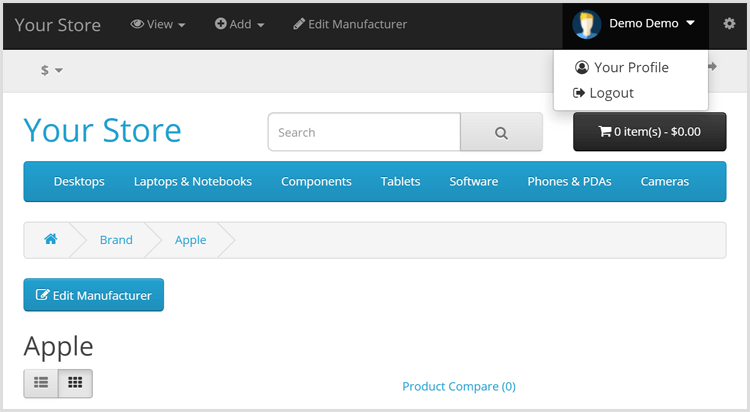Click the pencil Edit Manufacturer toolbar item
Image resolution: width=750 pixels, height=412 pixels.
pyautogui.click(x=350, y=24)
